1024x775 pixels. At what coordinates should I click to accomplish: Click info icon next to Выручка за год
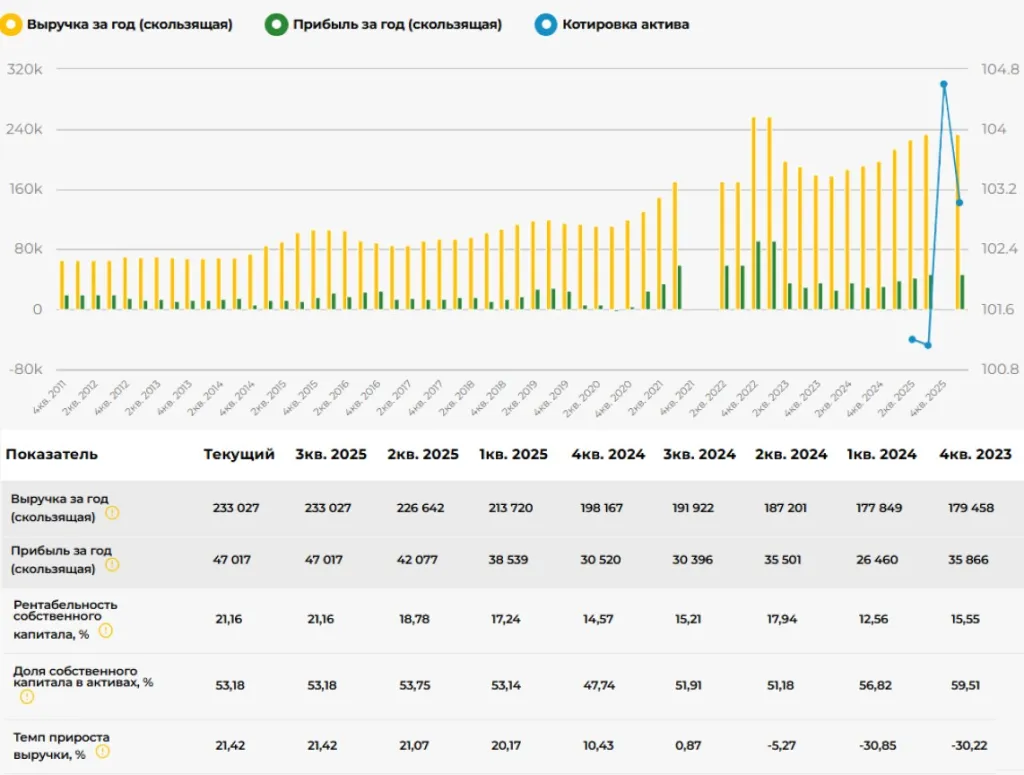click(x=112, y=513)
